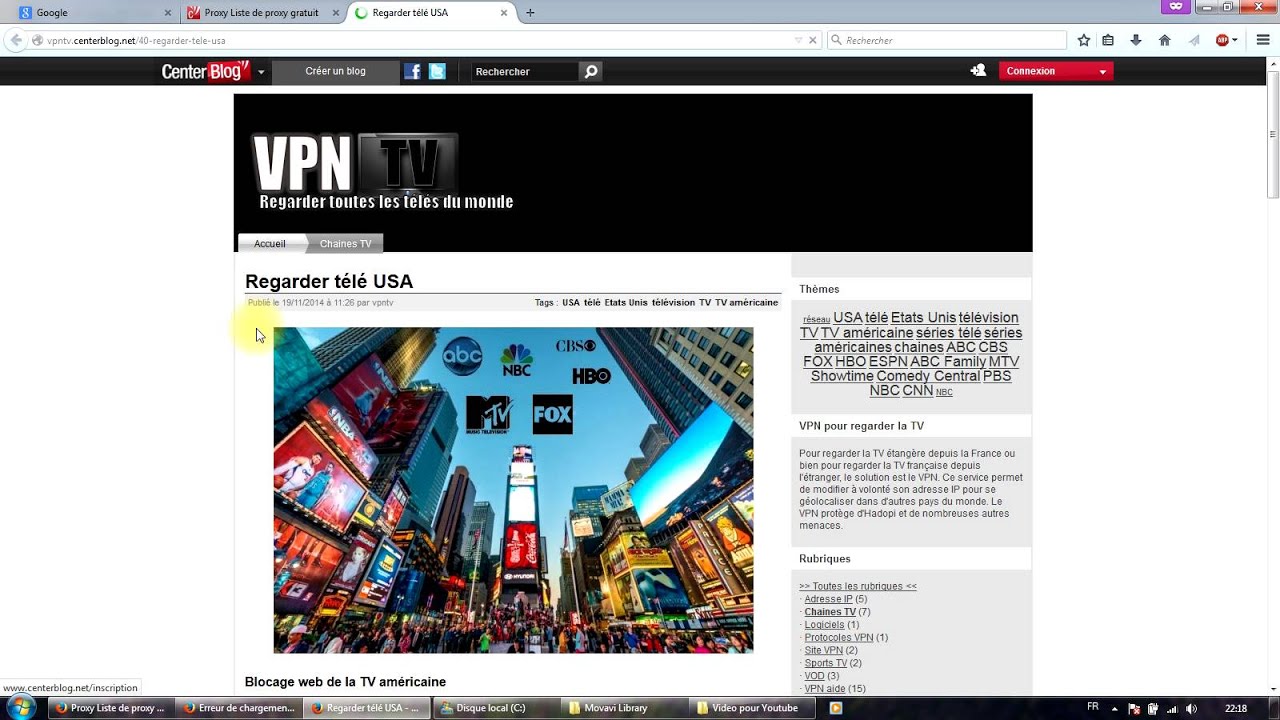
Task: Select the Regarder télé USA tab
Action: point(430,13)
